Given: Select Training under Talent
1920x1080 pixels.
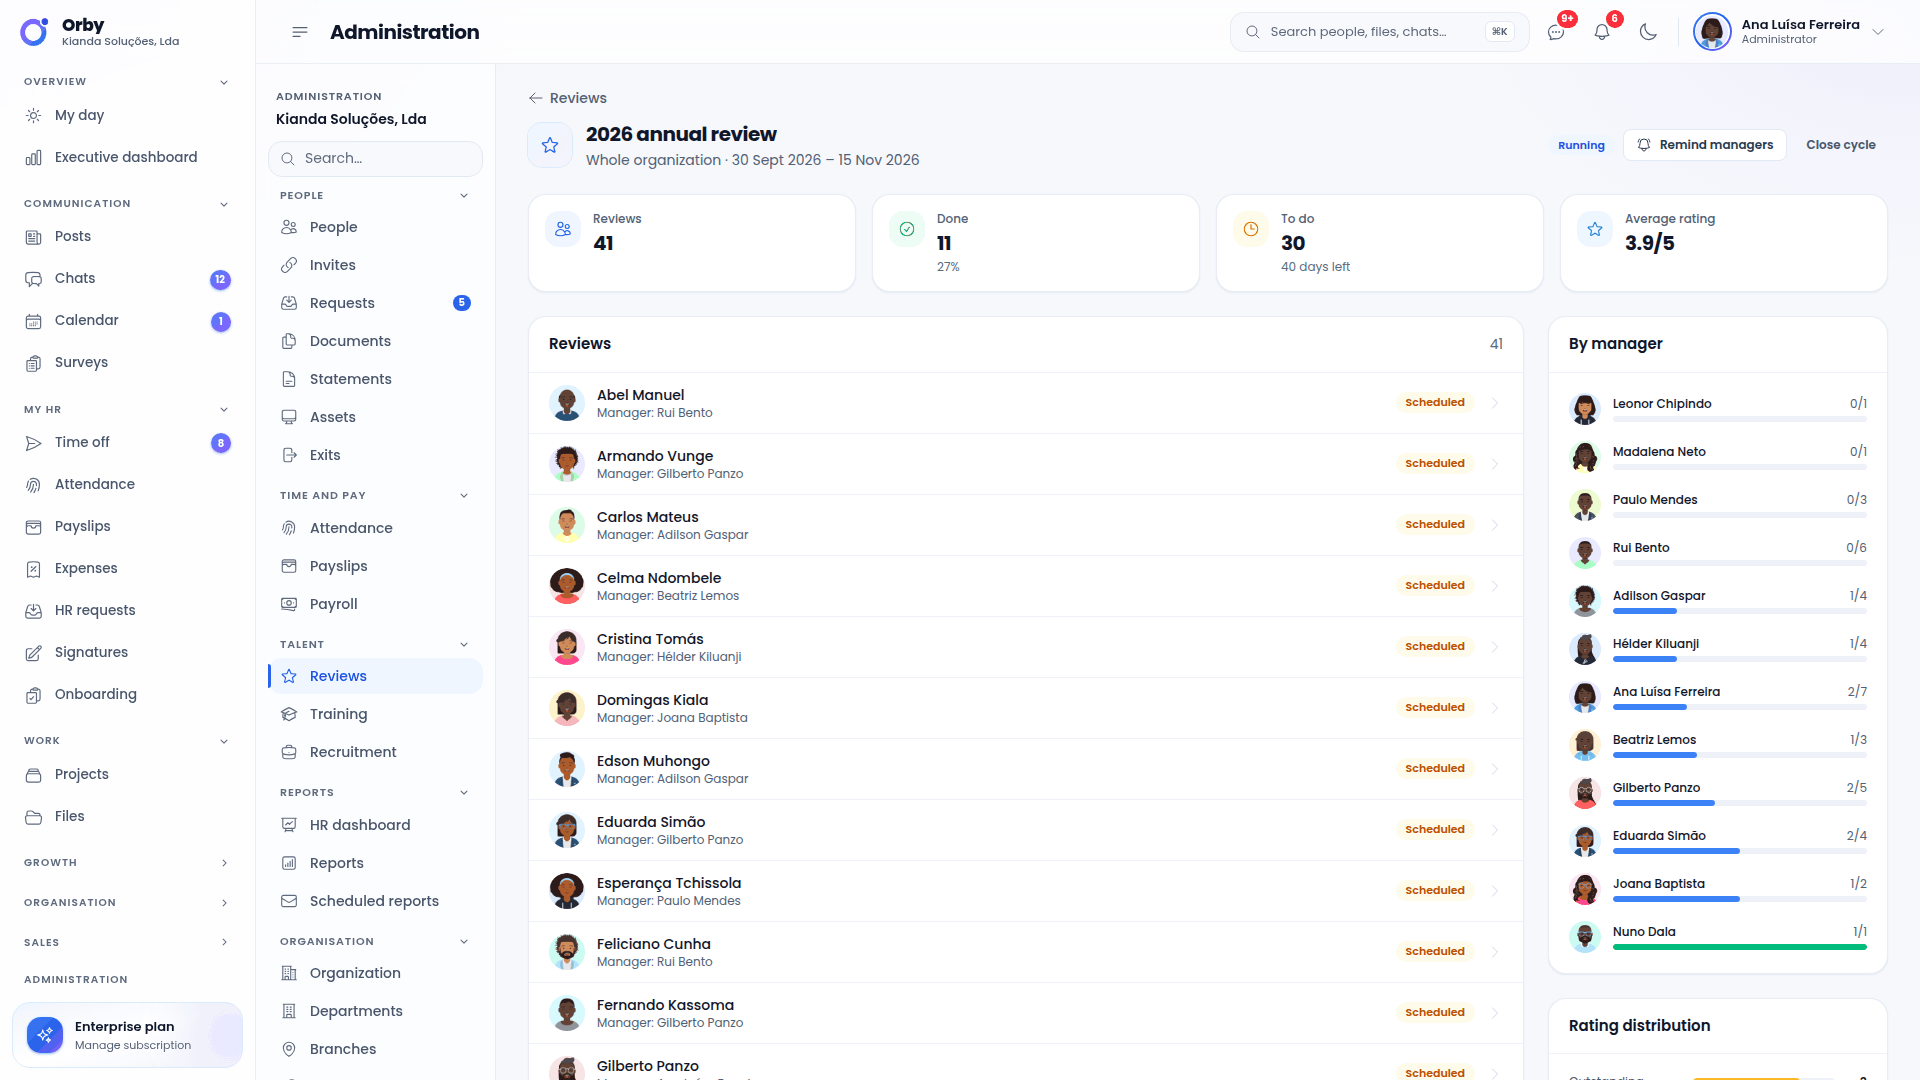Looking at the screenshot, I should pyautogui.click(x=375, y=714).
